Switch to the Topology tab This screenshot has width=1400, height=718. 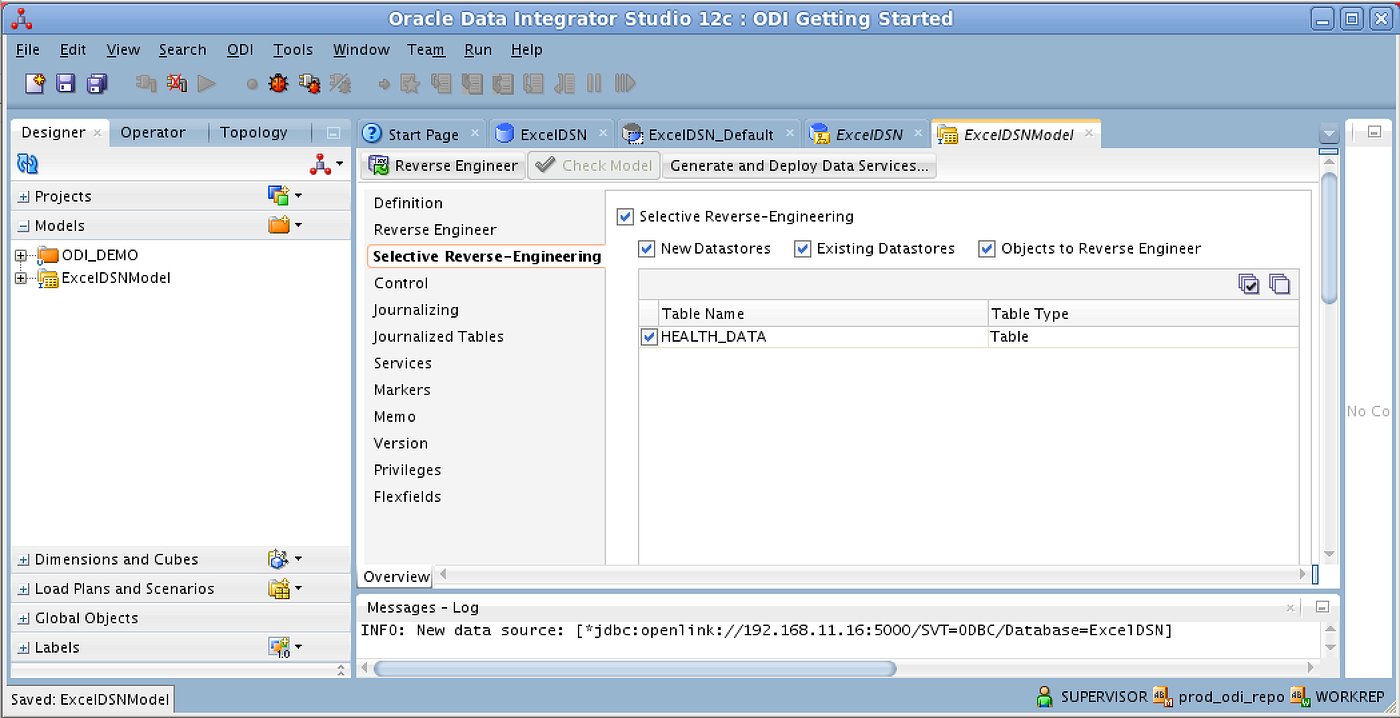pos(256,132)
